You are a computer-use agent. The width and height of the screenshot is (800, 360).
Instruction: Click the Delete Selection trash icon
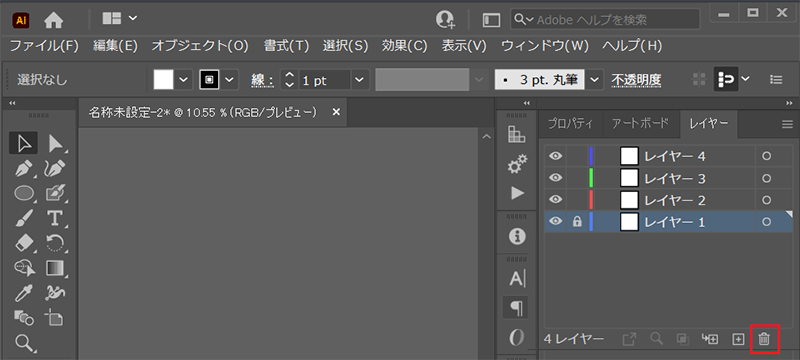(x=764, y=338)
